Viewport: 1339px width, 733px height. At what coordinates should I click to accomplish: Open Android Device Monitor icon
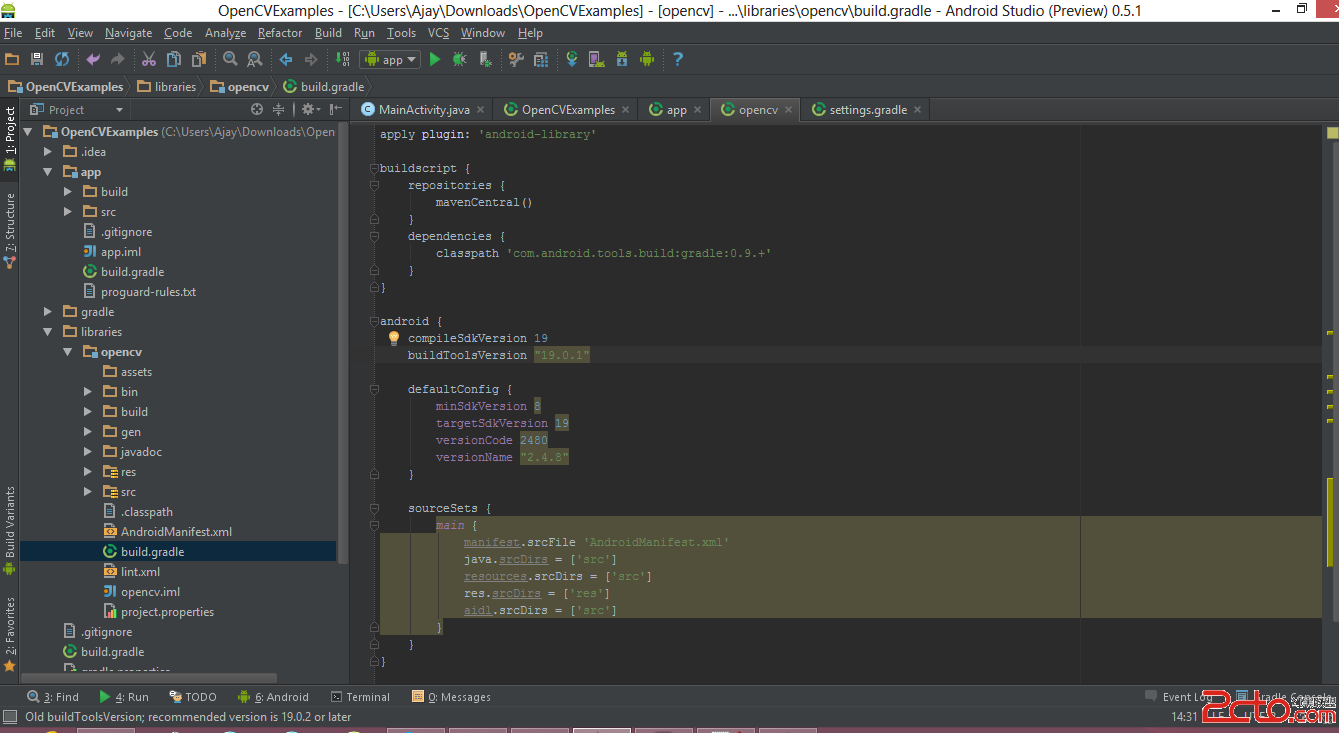click(647, 59)
